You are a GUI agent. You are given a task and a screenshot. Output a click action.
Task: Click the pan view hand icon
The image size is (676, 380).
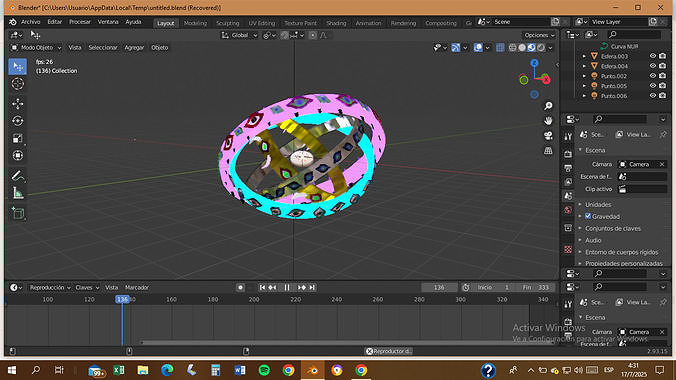[548, 121]
